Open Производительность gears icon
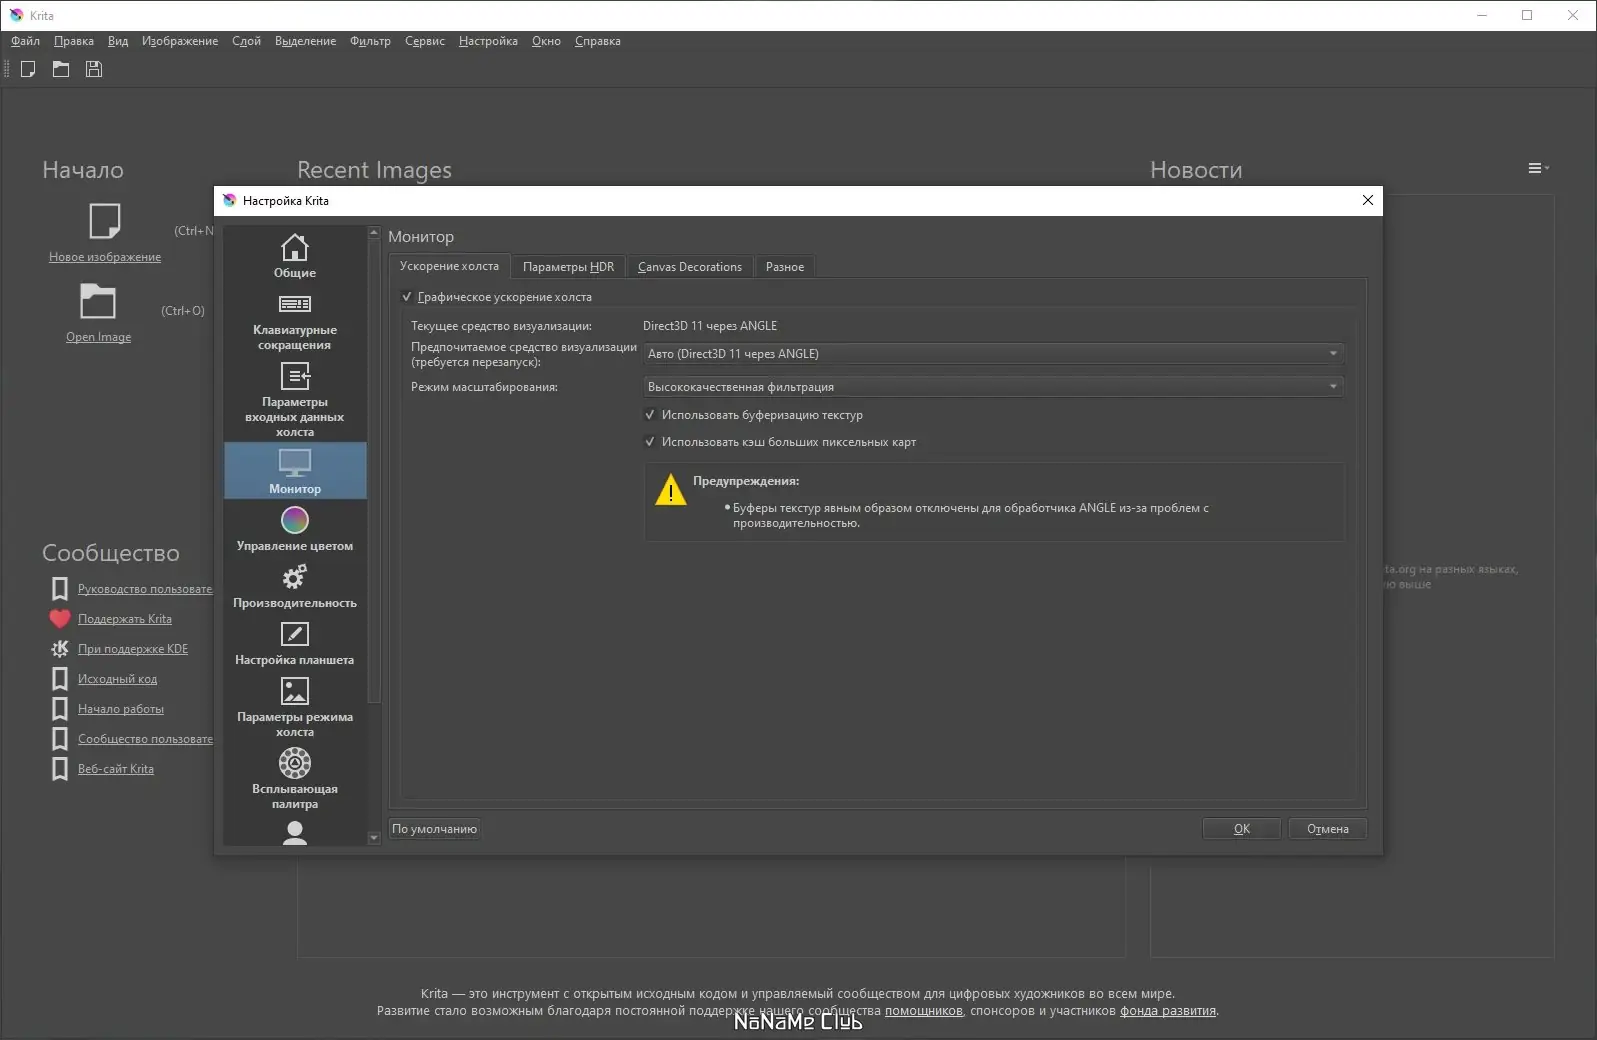The height and width of the screenshot is (1040, 1597). pos(295,577)
